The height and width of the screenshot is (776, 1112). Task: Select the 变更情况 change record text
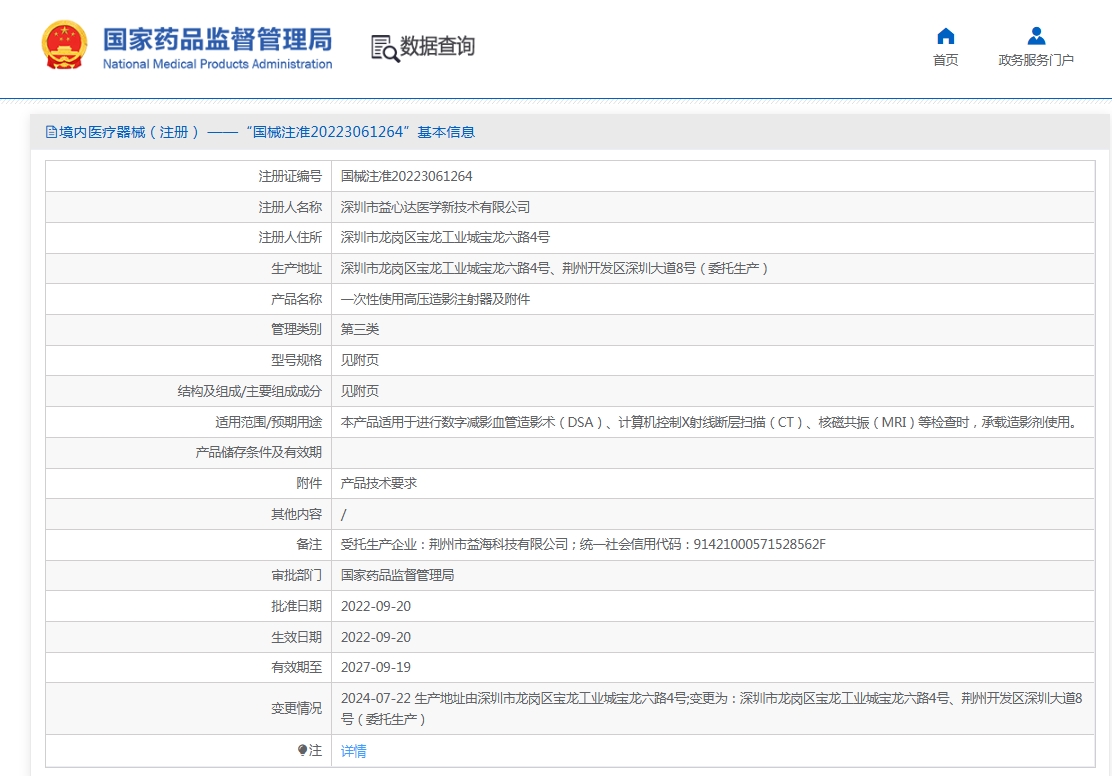point(711,709)
